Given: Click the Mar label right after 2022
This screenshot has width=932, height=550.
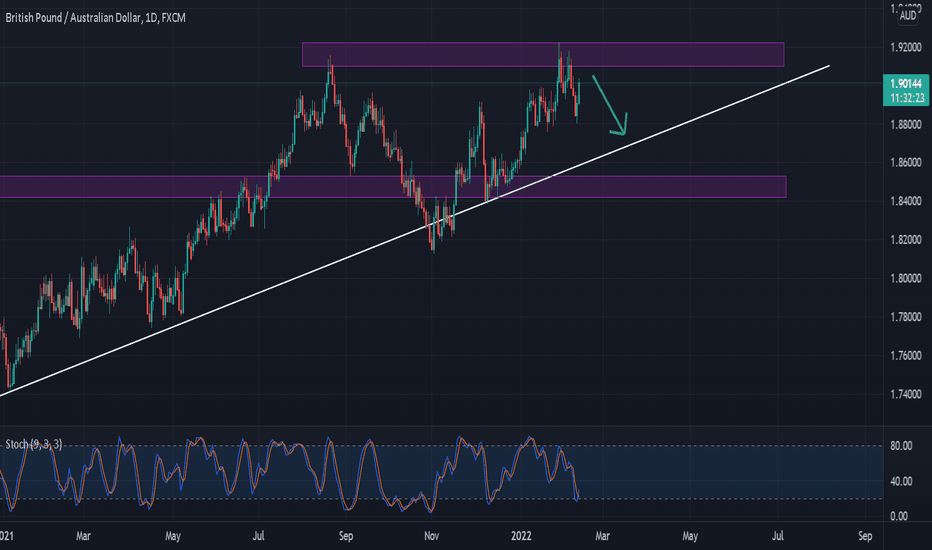Looking at the screenshot, I should (x=602, y=536).
